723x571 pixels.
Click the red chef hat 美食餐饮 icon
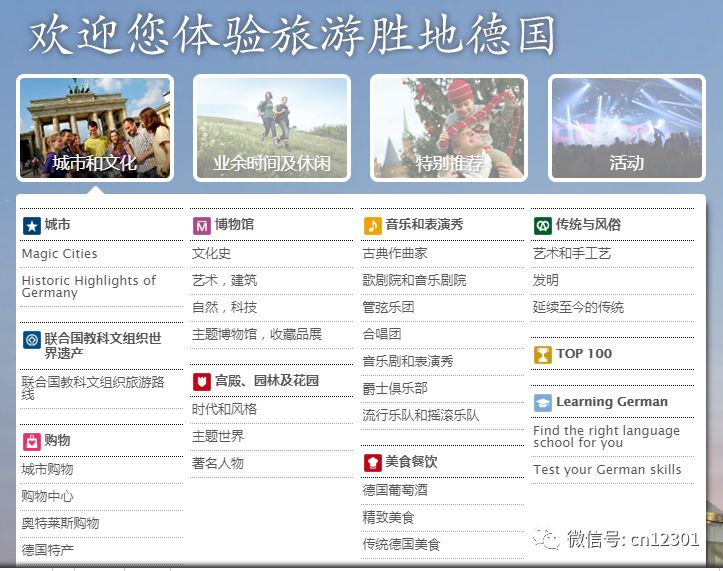pos(373,463)
